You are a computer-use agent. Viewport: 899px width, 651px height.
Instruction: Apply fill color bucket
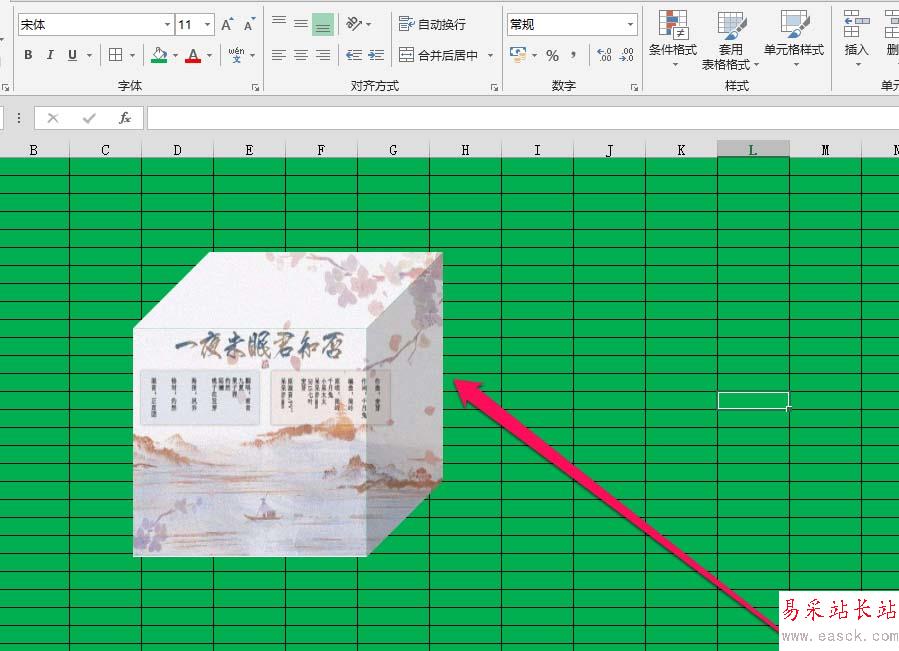(x=159, y=55)
